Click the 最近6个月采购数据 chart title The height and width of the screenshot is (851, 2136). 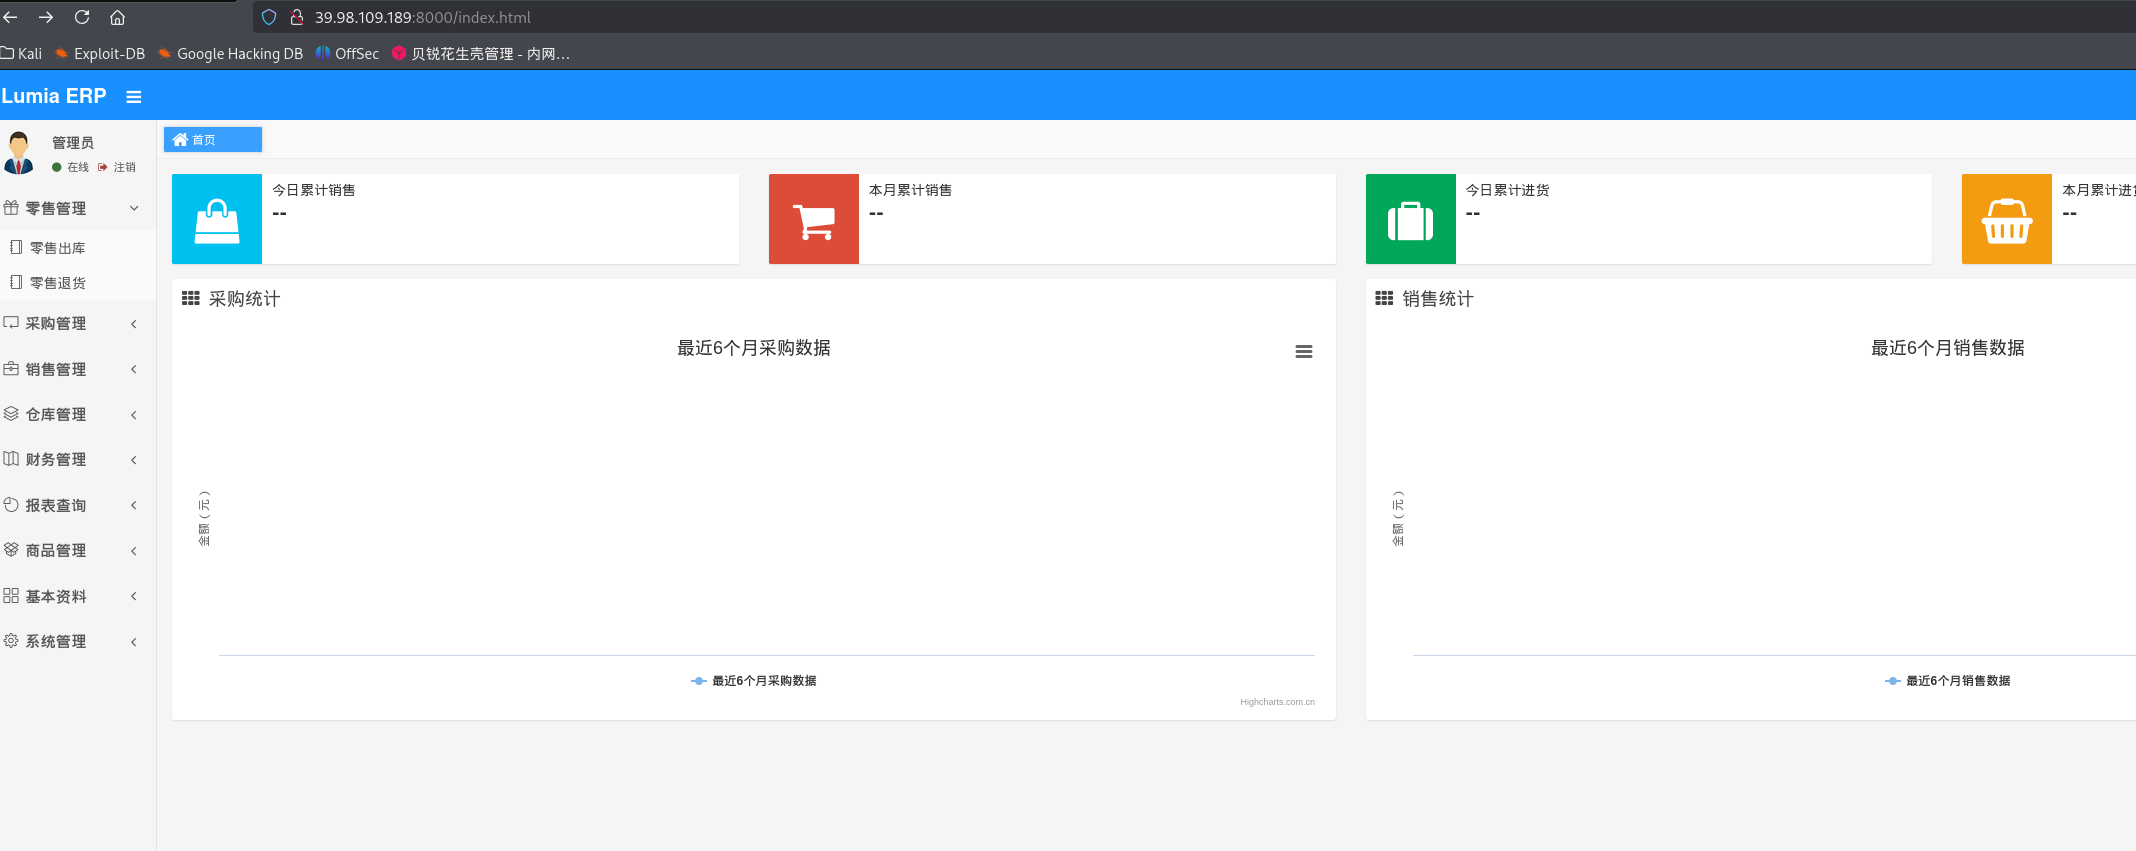point(754,348)
